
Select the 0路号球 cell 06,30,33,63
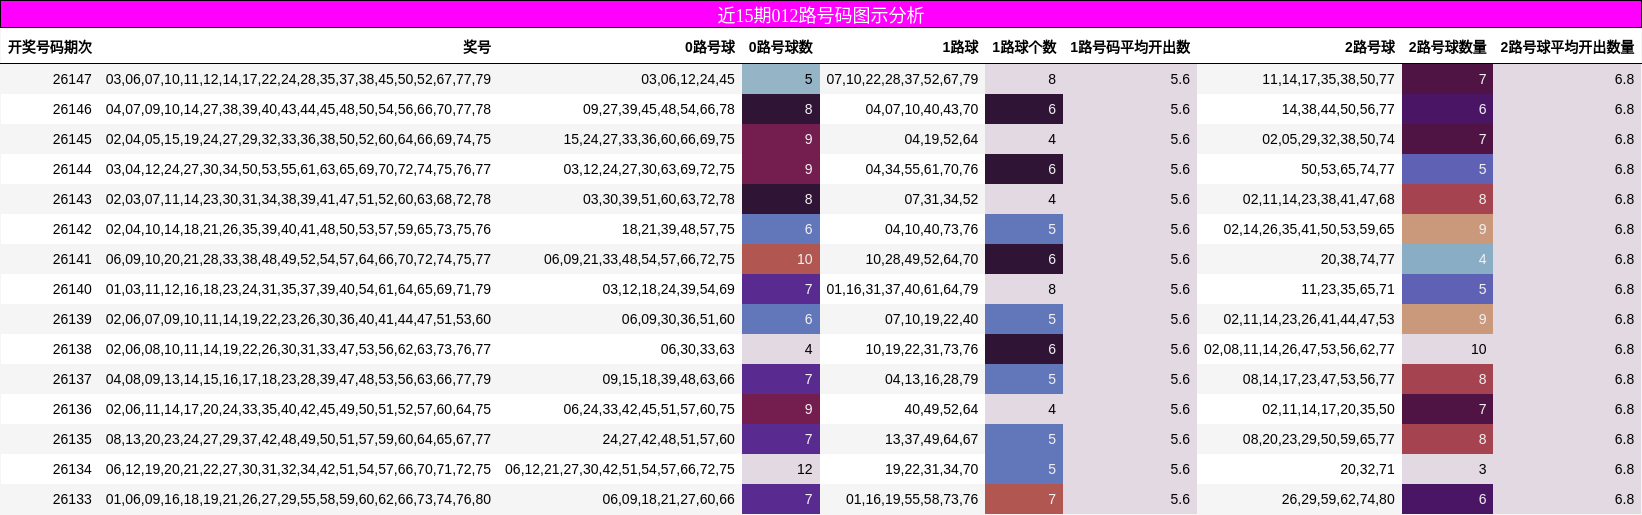pos(697,349)
